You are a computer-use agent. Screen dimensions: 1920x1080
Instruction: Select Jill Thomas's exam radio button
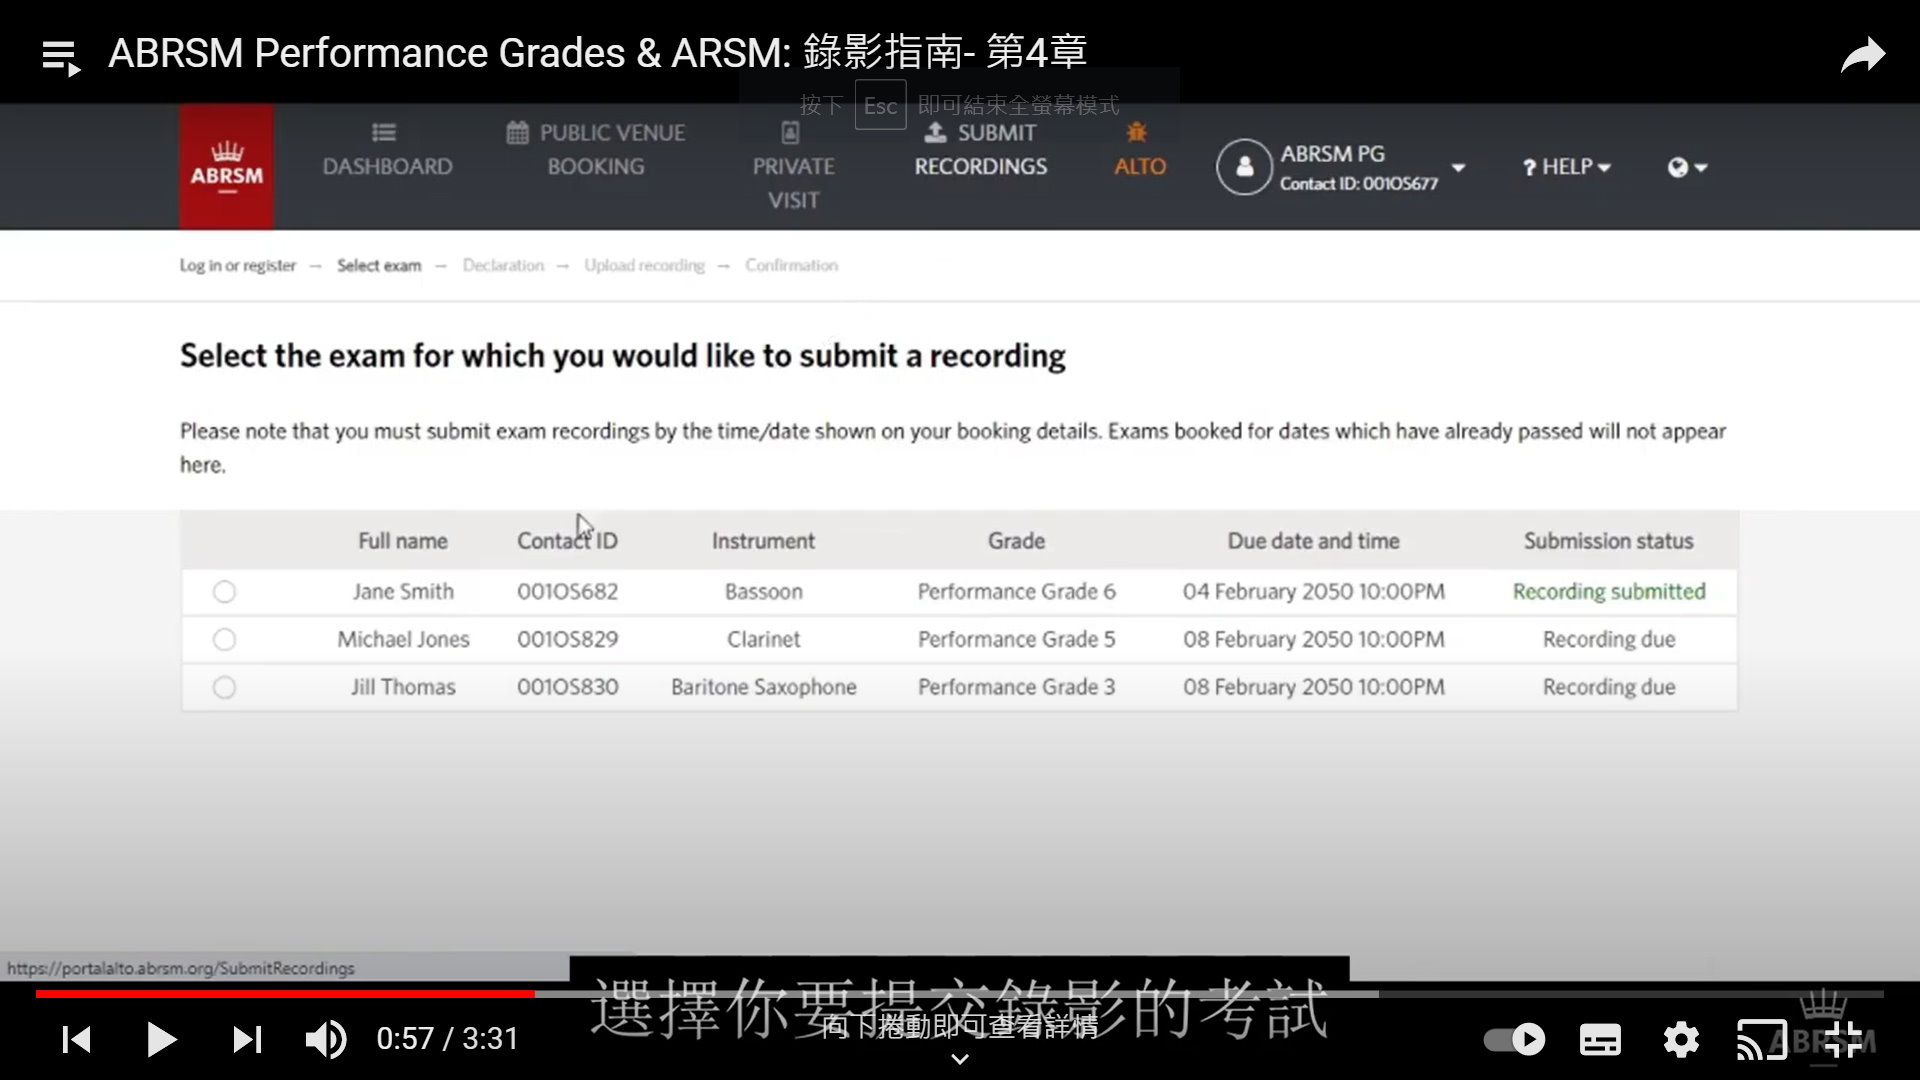[224, 688]
